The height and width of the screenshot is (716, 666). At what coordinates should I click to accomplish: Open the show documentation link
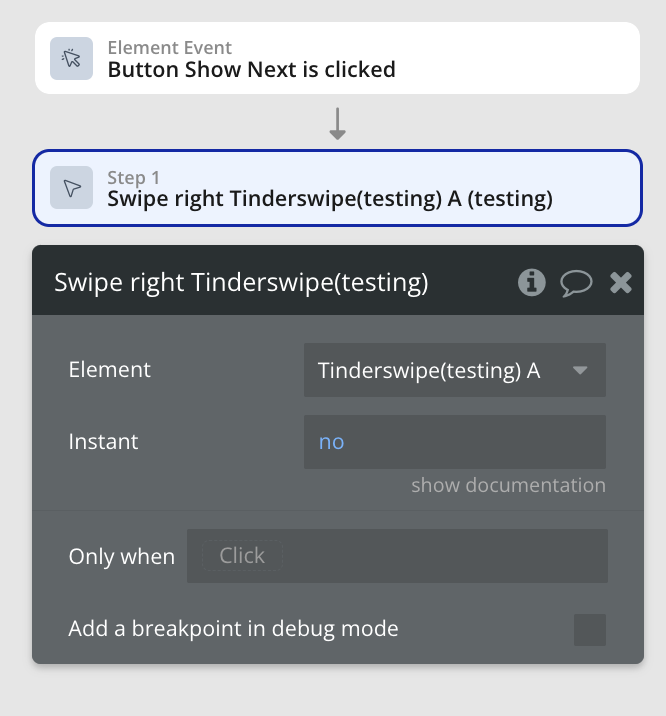[x=508, y=486]
